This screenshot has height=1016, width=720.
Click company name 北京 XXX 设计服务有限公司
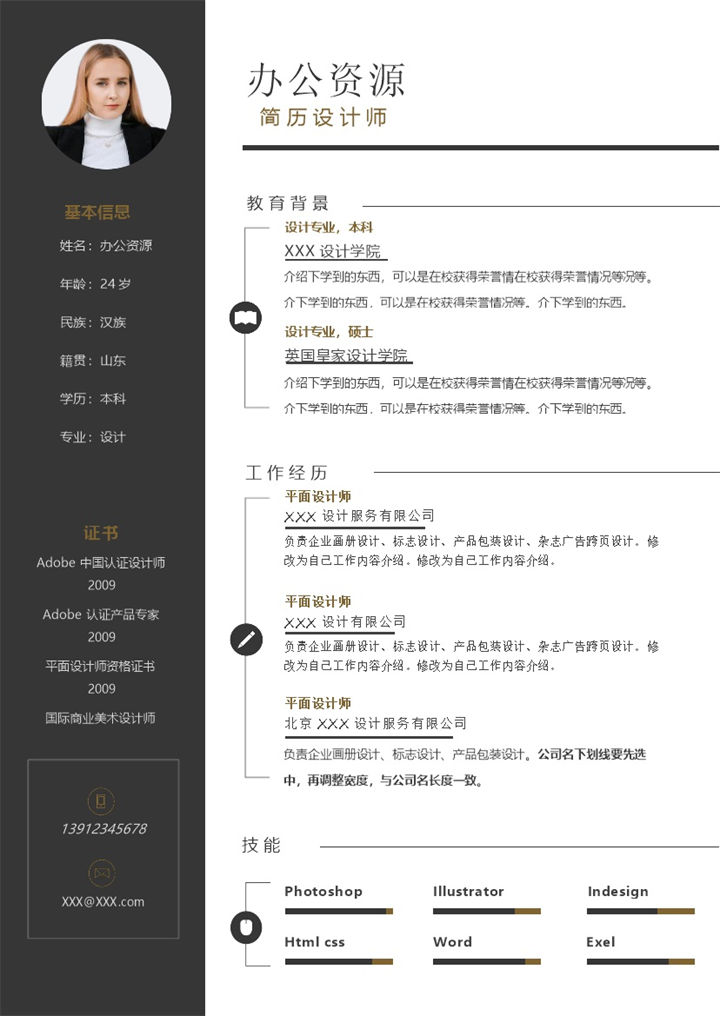pyautogui.click(x=375, y=723)
